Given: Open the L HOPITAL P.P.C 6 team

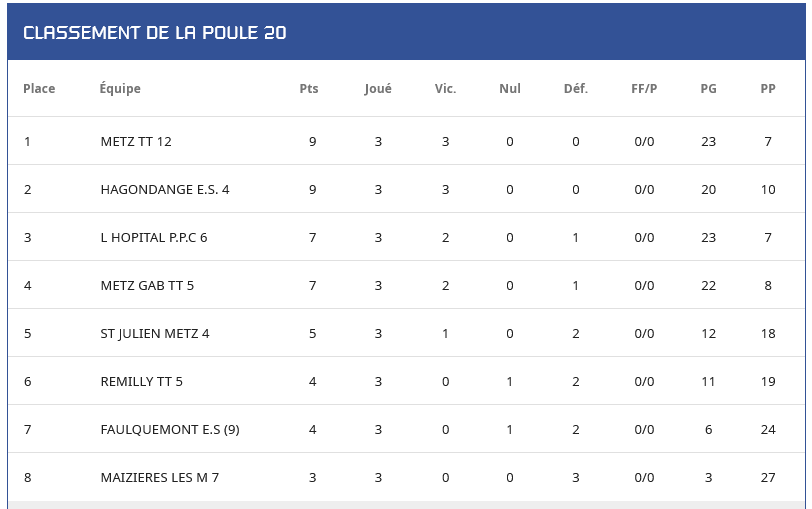Looking at the screenshot, I should [x=154, y=238].
